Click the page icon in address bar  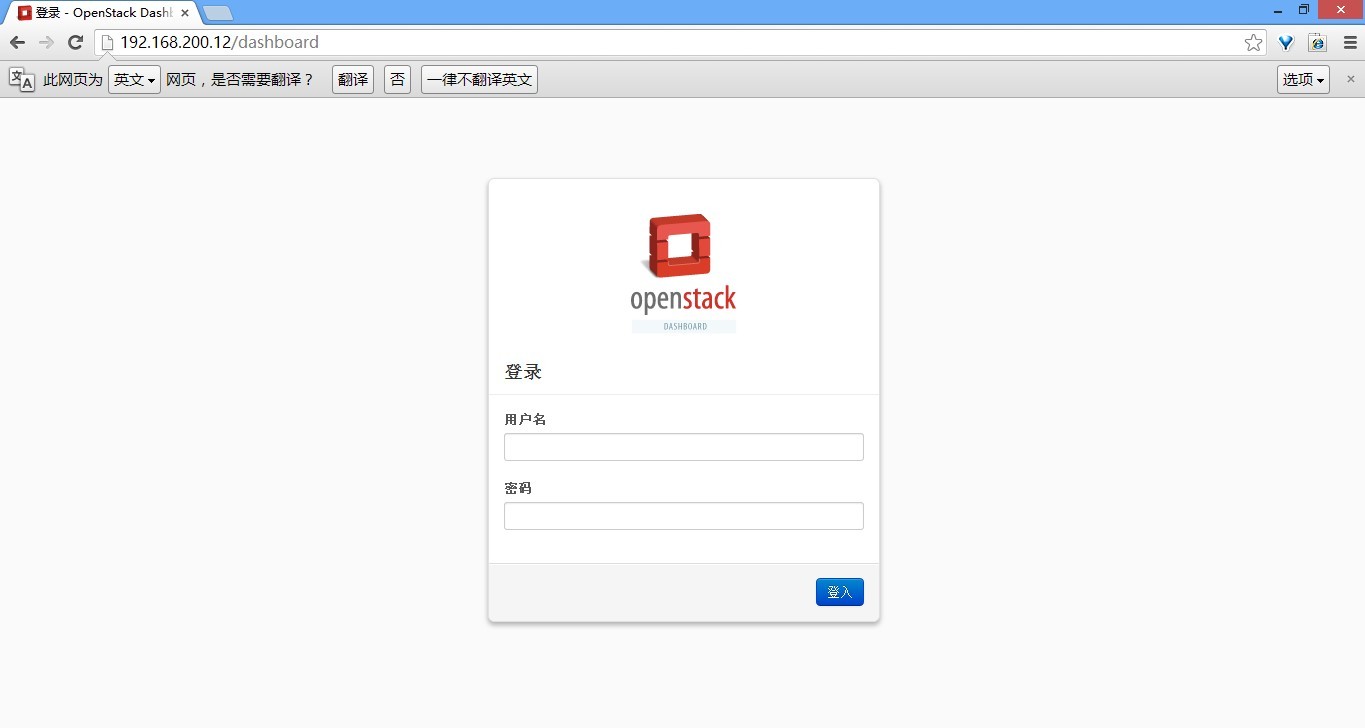click(x=107, y=42)
